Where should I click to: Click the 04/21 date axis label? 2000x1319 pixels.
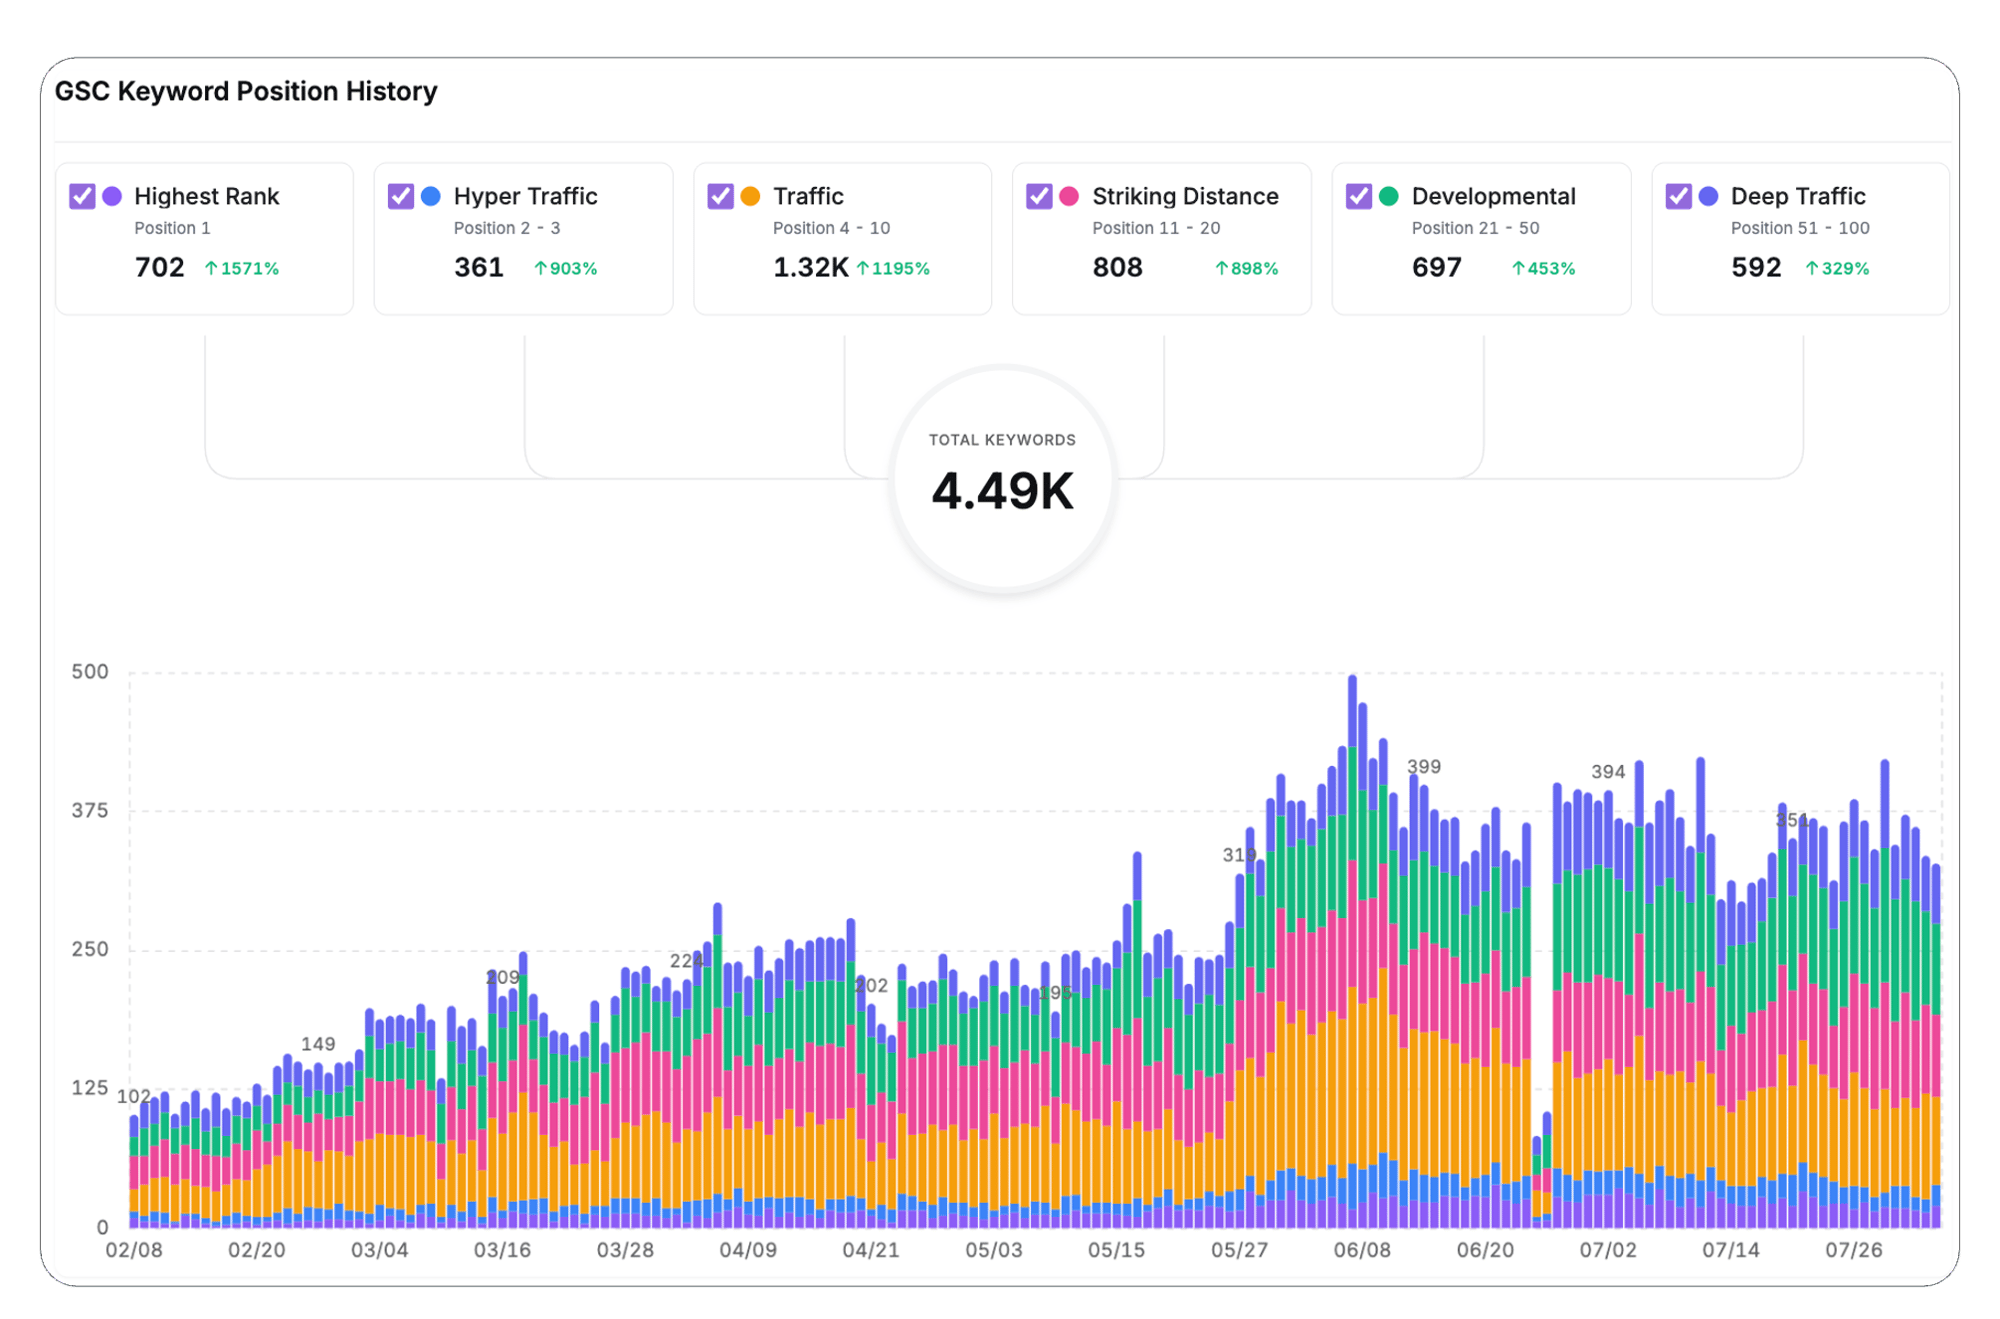tap(871, 1250)
